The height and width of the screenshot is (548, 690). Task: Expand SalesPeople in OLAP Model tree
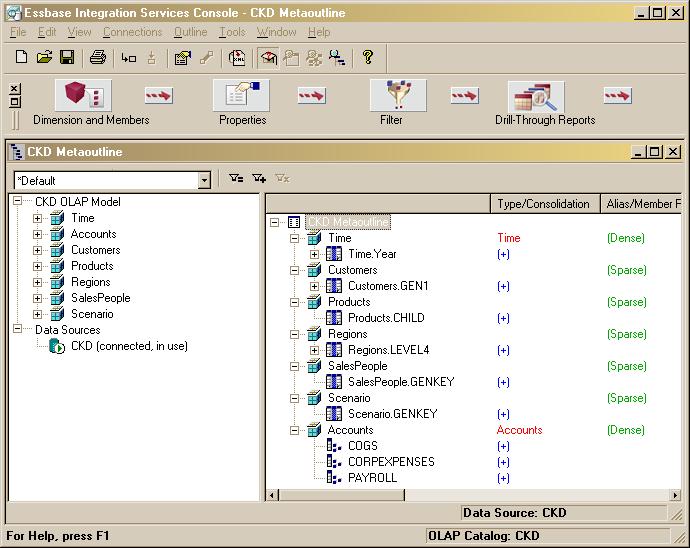click(x=37, y=298)
